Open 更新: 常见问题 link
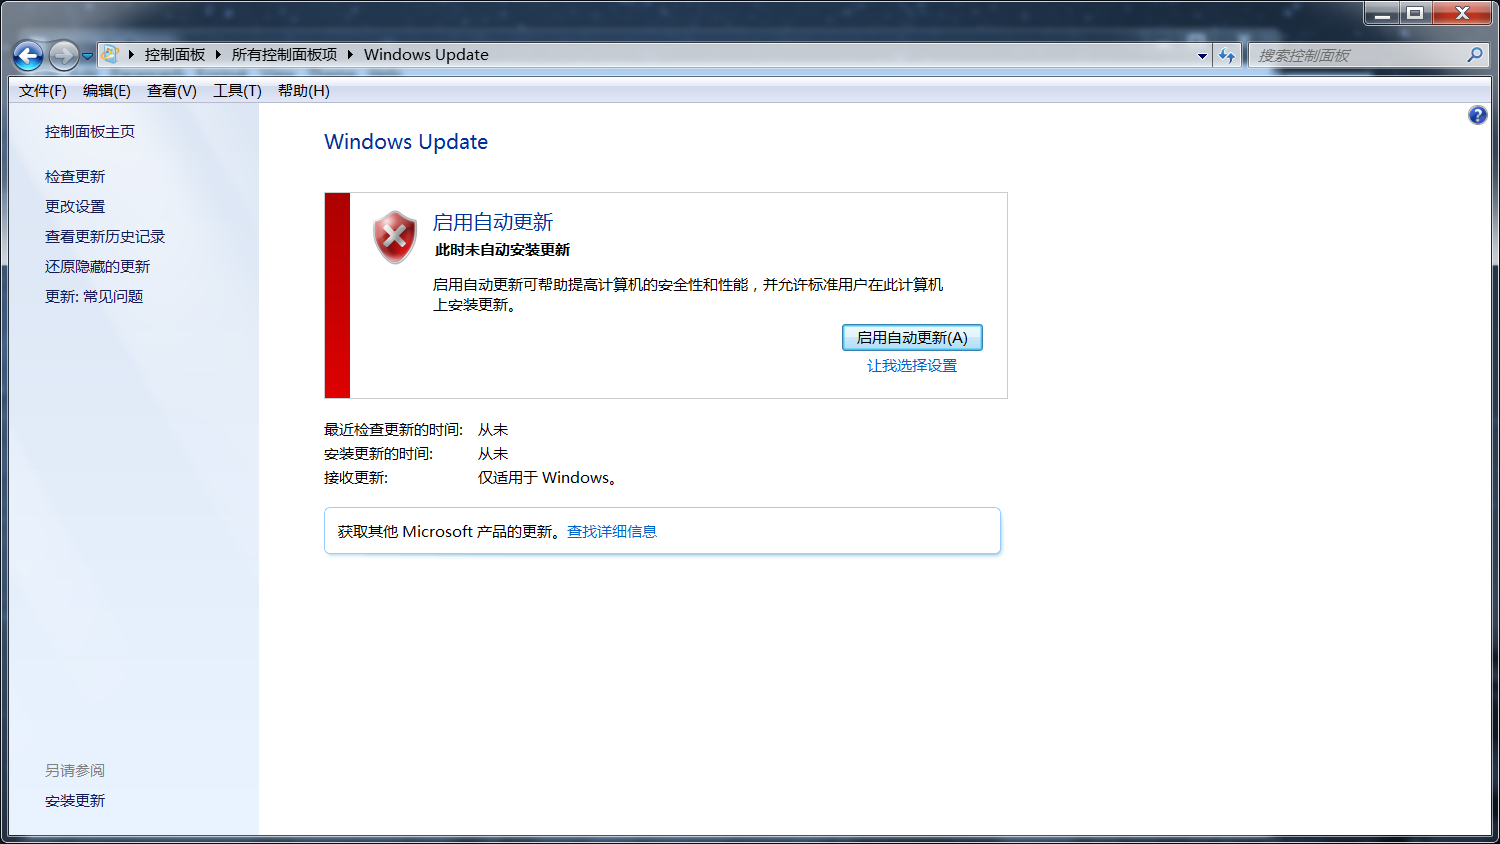This screenshot has width=1500, height=844. 94,297
